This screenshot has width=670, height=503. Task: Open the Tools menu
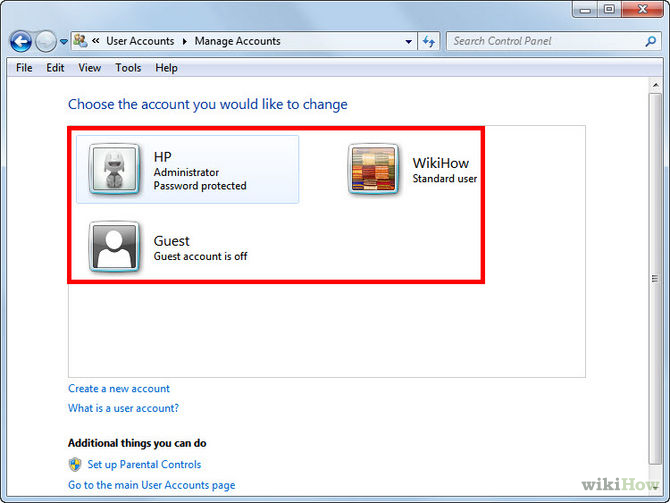[x=128, y=68]
